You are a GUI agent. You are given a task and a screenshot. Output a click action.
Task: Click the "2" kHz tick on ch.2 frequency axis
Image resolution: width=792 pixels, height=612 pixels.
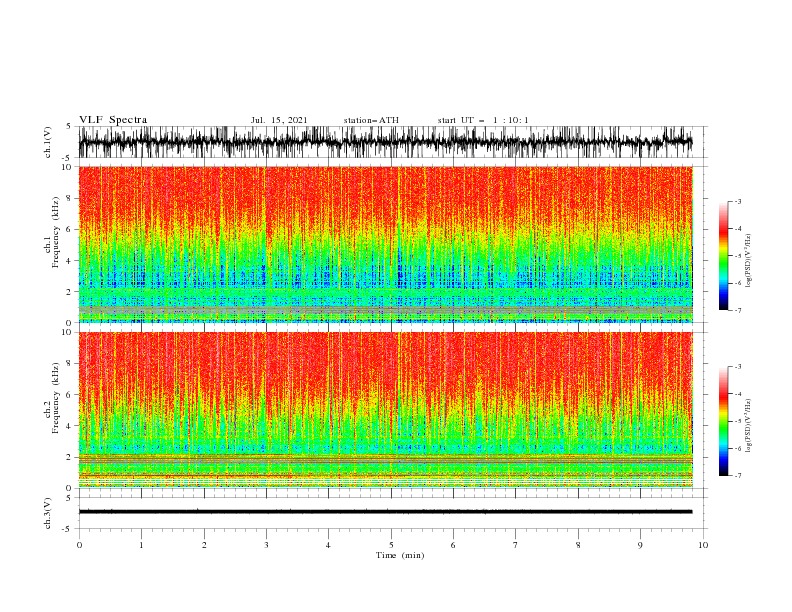tap(70, 457)
